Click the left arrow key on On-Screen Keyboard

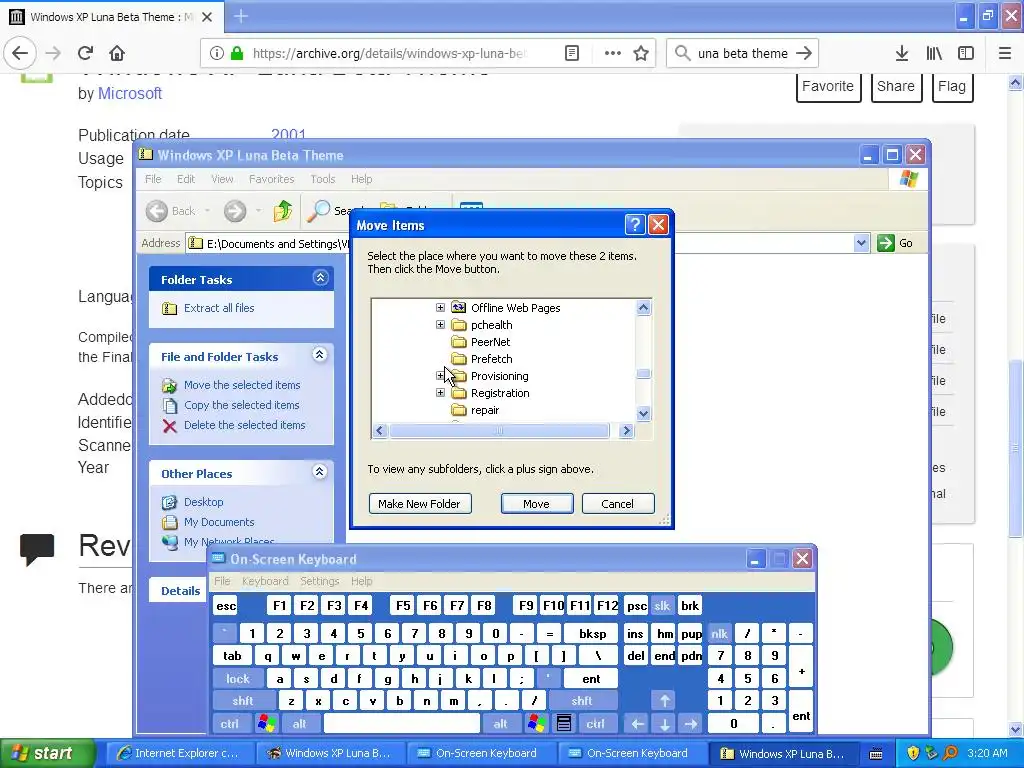(x=637, y=723)
